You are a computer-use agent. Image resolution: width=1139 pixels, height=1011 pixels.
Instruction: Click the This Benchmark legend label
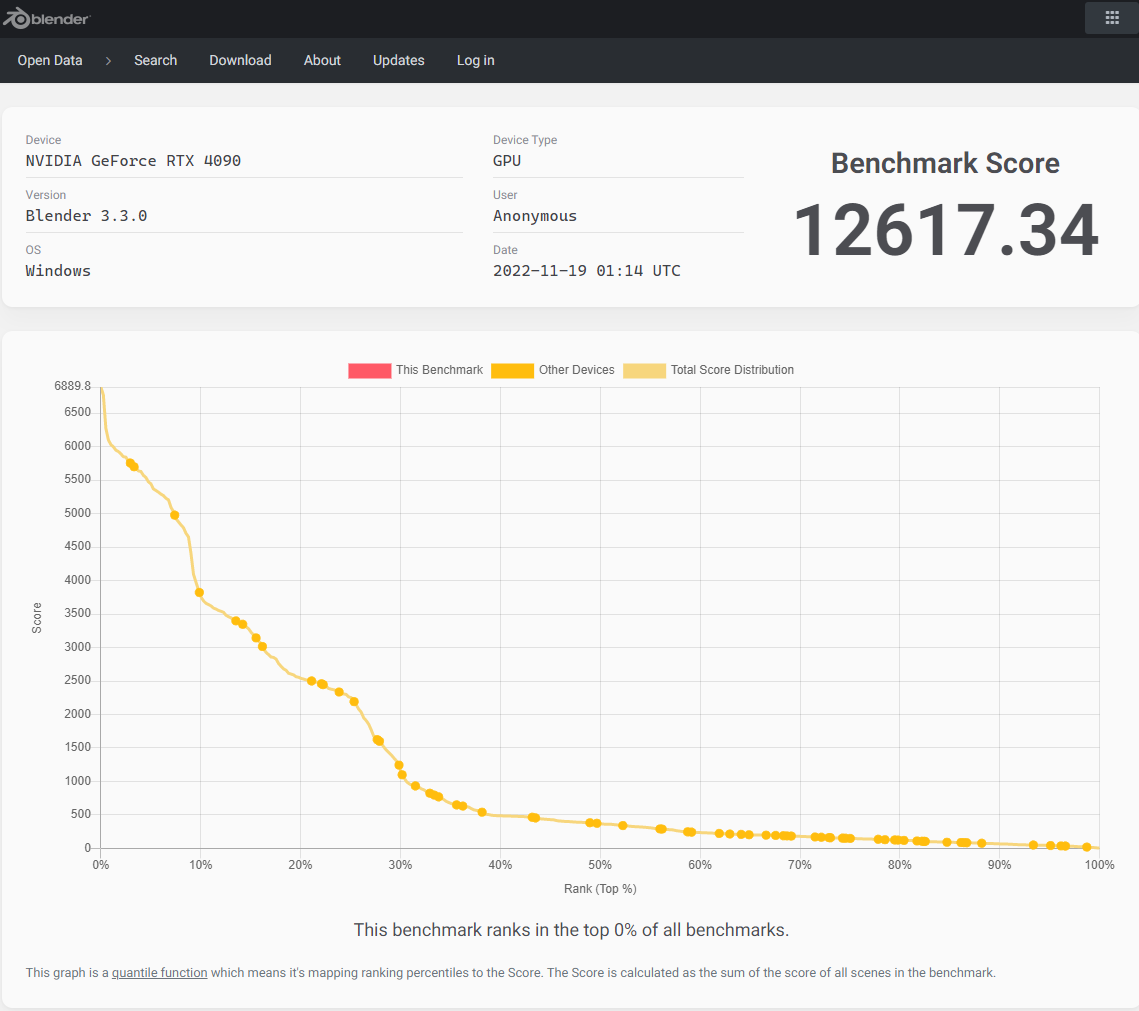[439, 370]
